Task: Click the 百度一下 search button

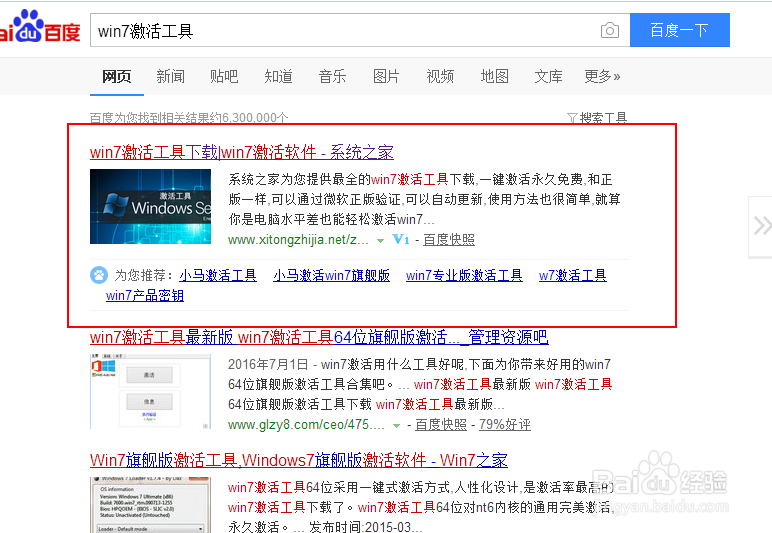Action: click(679, 30)
